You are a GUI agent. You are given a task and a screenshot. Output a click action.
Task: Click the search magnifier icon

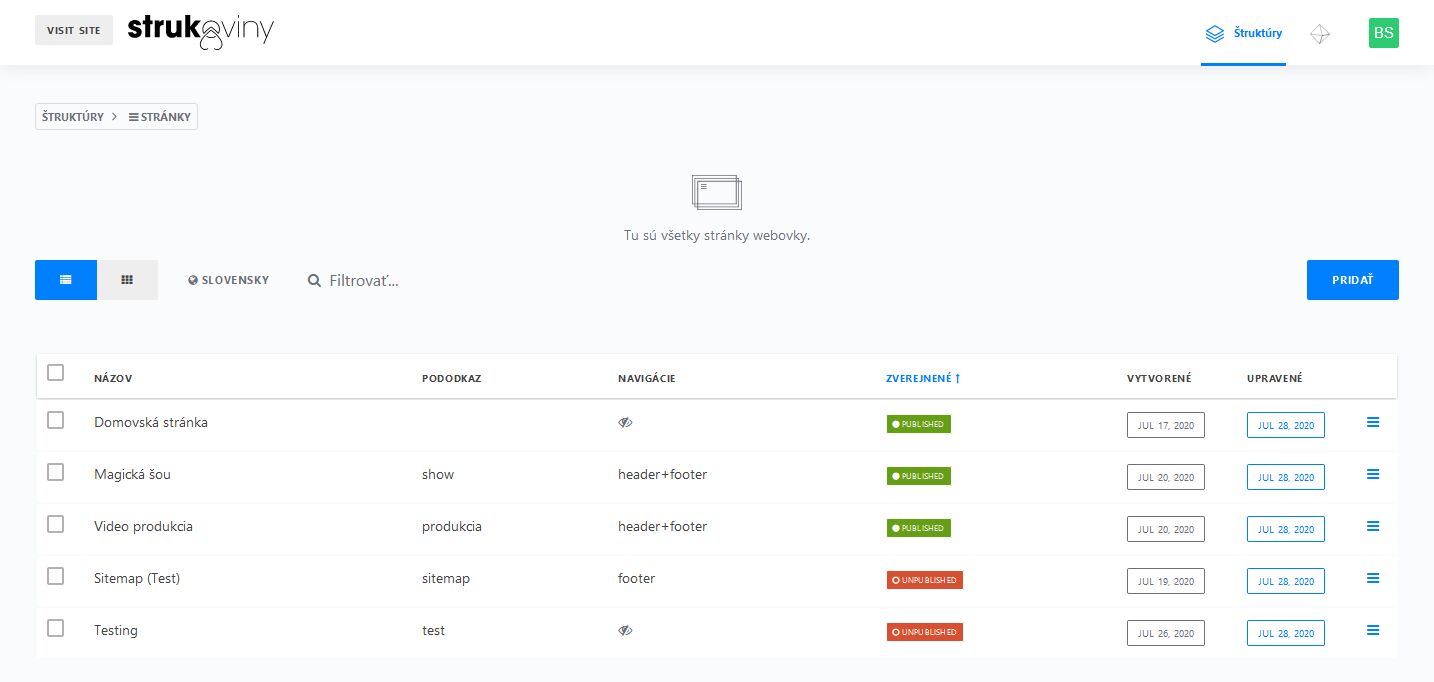(315, 281)
